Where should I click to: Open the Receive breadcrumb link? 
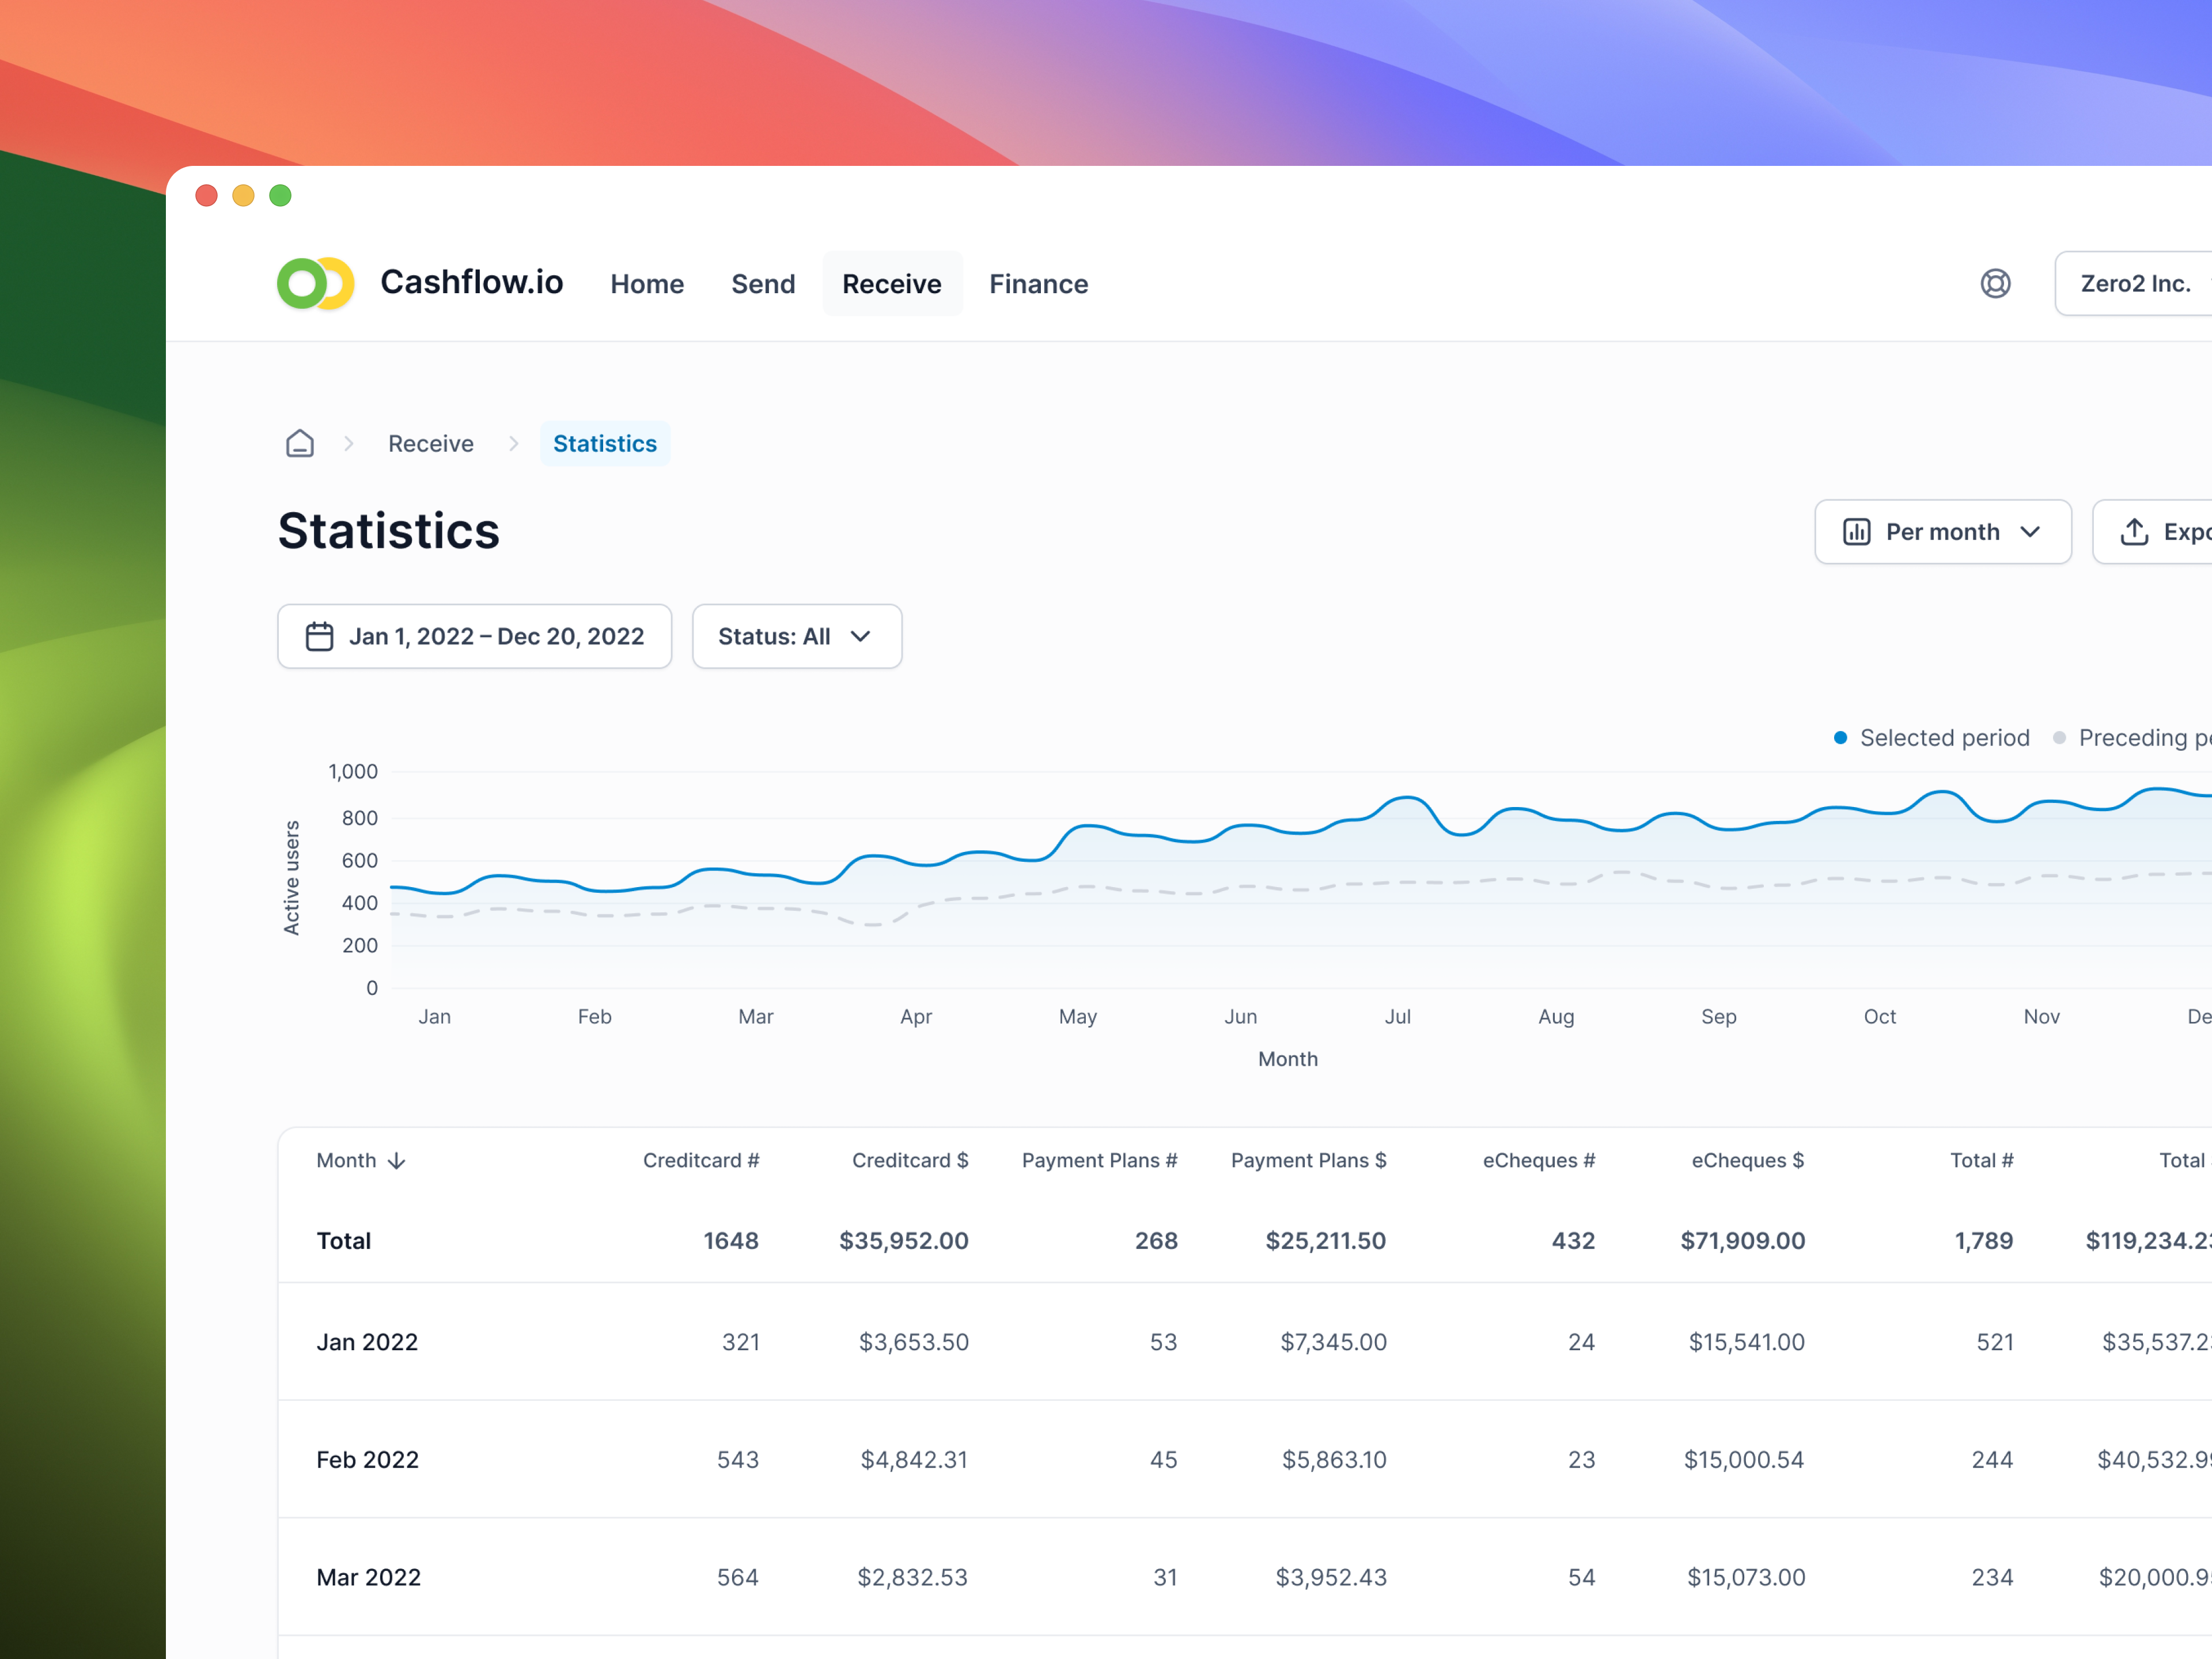click(x=430, y=443)
